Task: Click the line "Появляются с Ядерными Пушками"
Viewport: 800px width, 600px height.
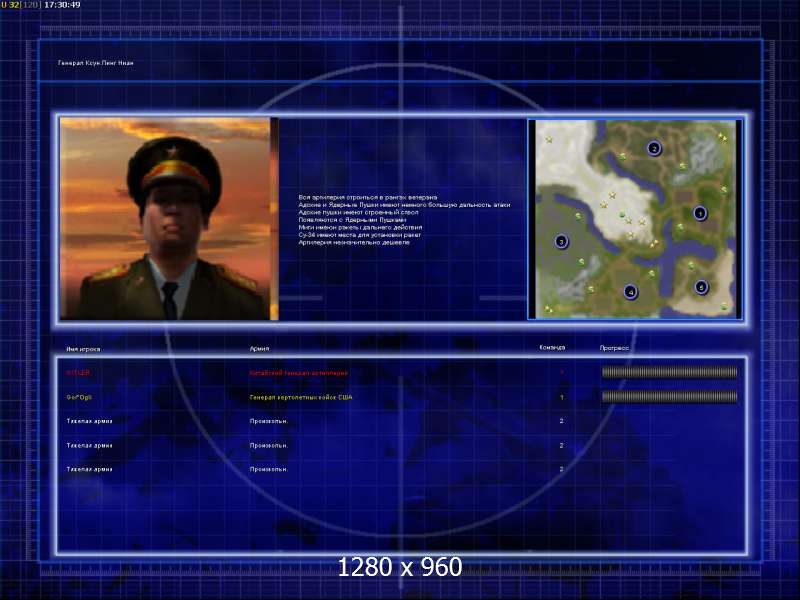Action: pos(352,220)
